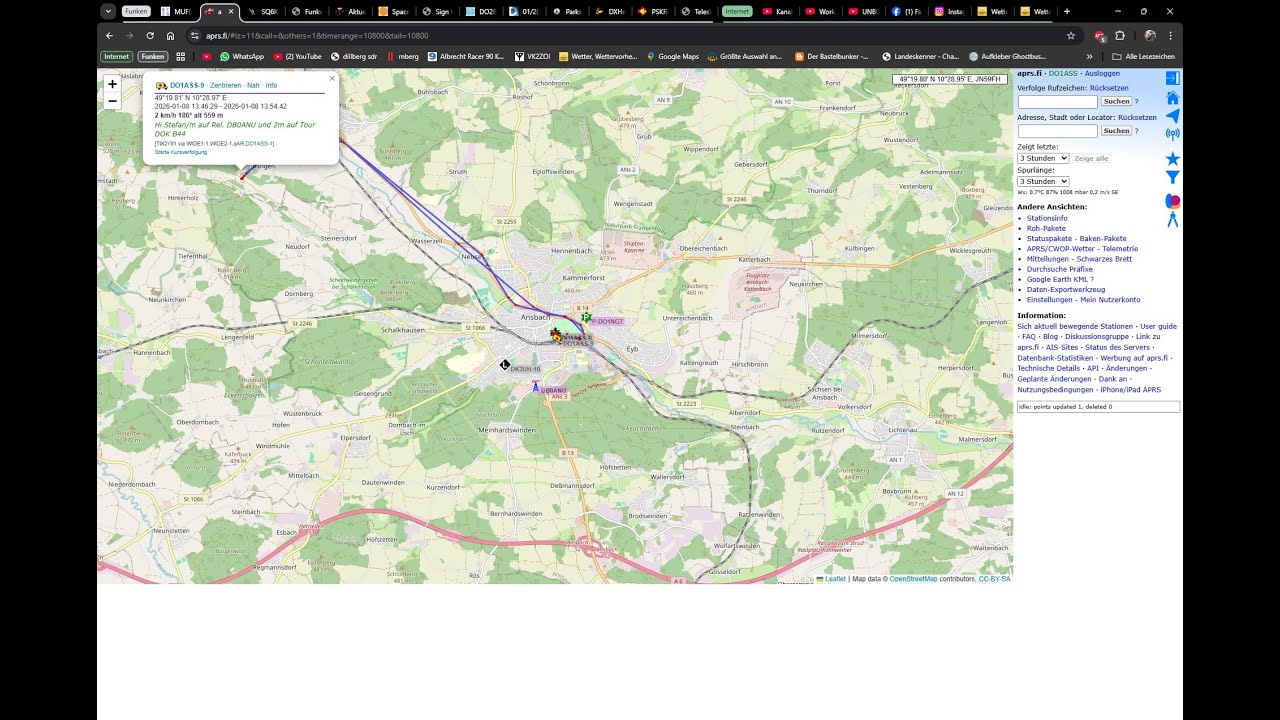Open the DO1ASS account link

click(x=1063, y=74)
